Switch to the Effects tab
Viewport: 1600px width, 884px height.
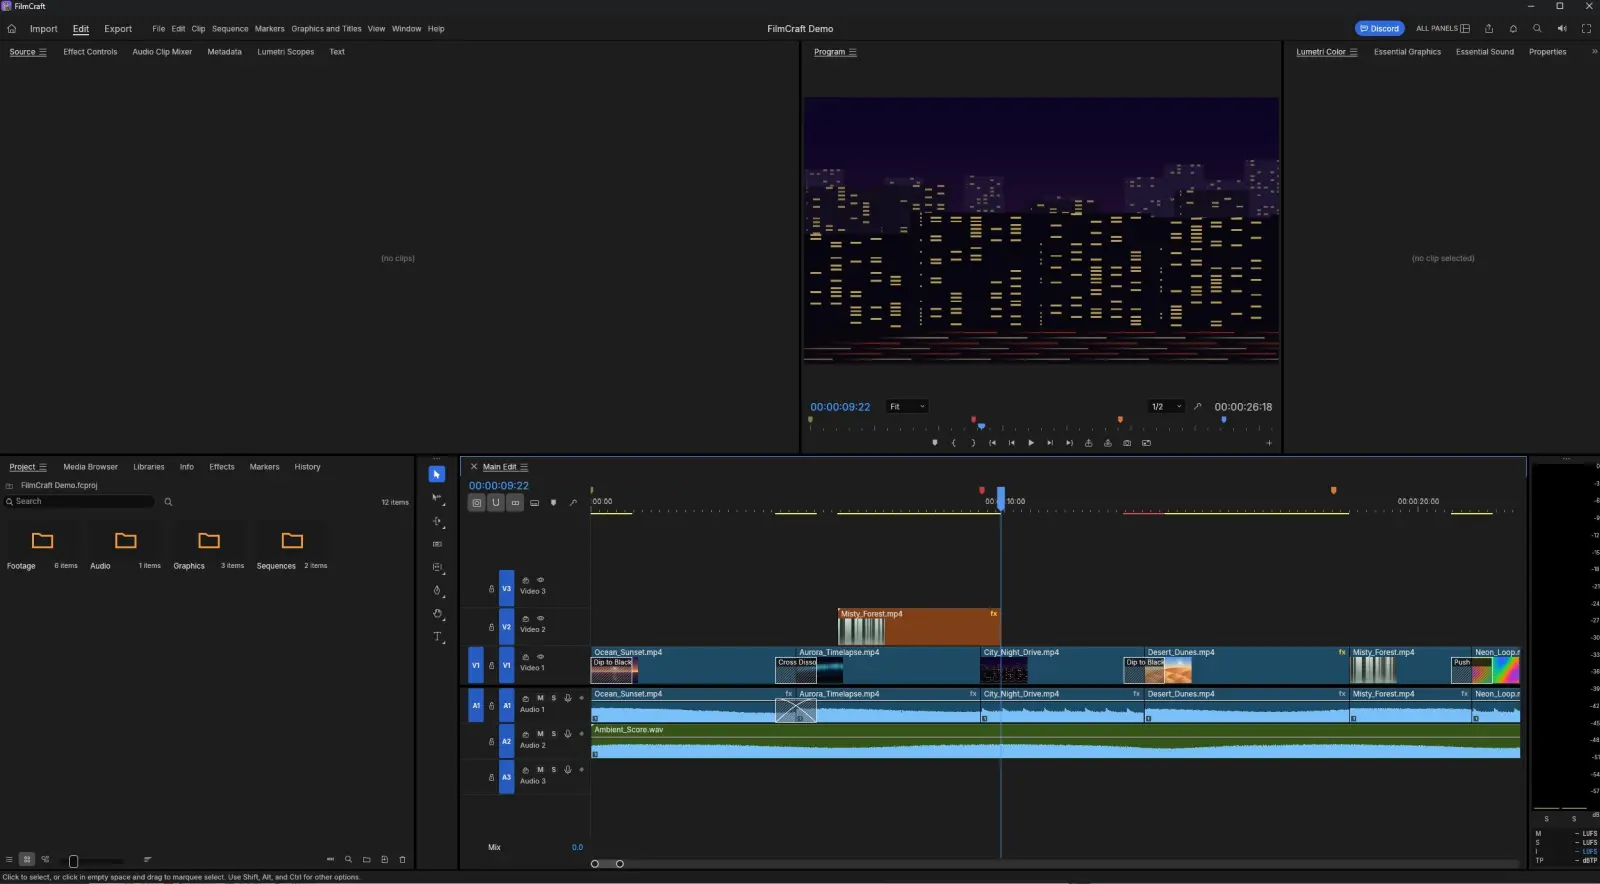click(222, 467)
